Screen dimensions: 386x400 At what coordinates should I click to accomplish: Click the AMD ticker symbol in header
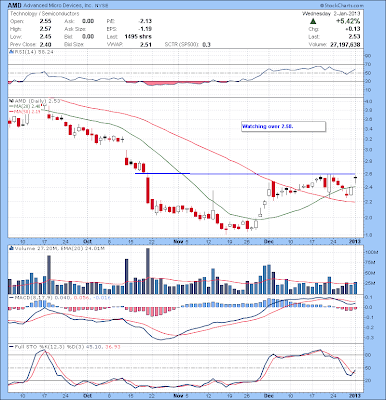(13, 6)
